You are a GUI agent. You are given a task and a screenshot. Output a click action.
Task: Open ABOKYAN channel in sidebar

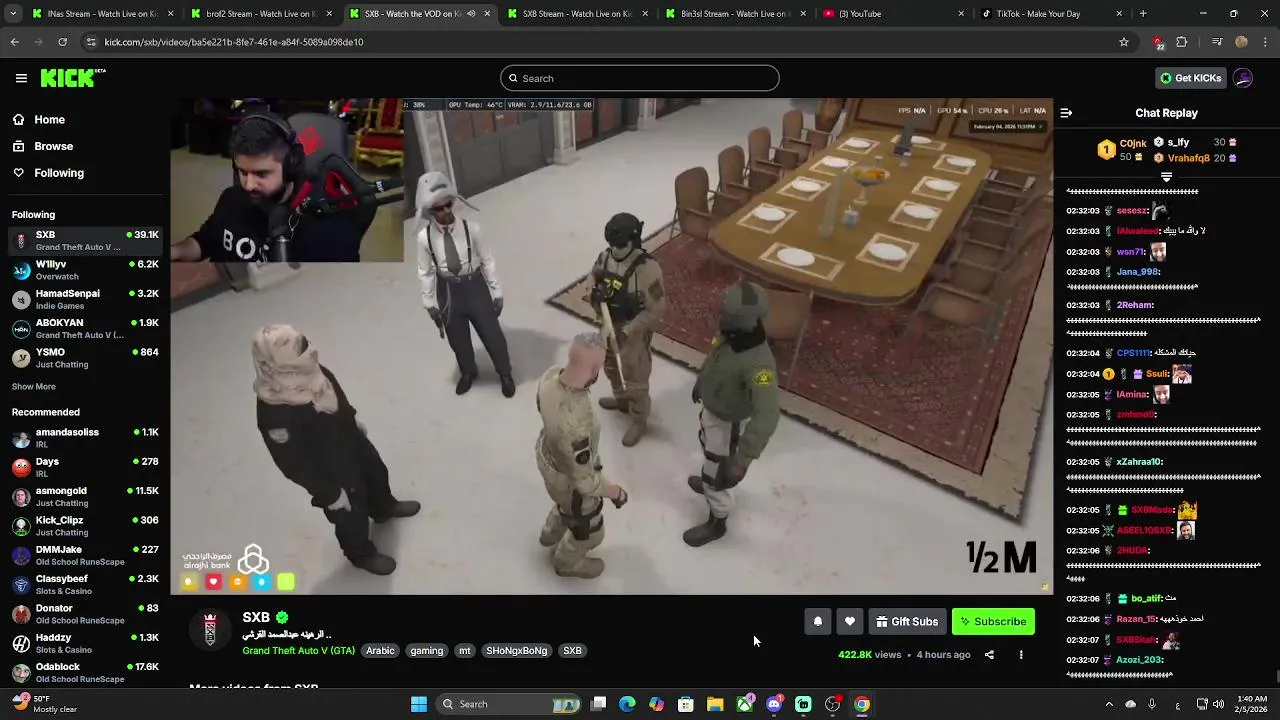pyautogui.click(x=85, y=329)
